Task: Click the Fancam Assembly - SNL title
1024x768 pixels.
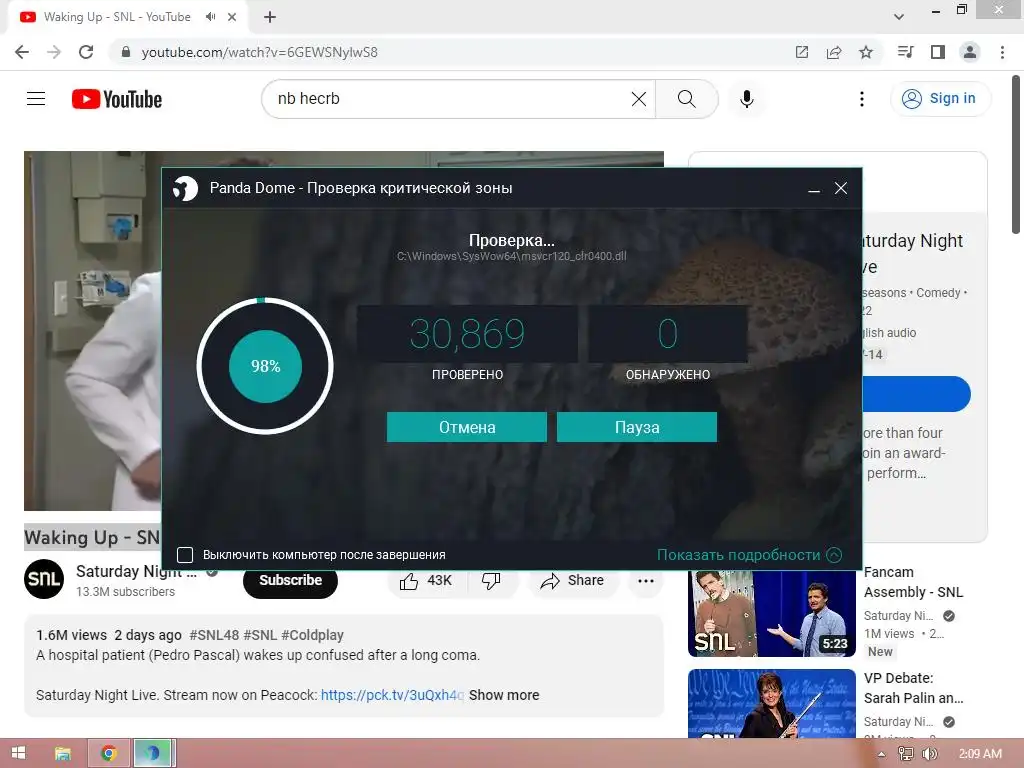Action: click(913, 582)
